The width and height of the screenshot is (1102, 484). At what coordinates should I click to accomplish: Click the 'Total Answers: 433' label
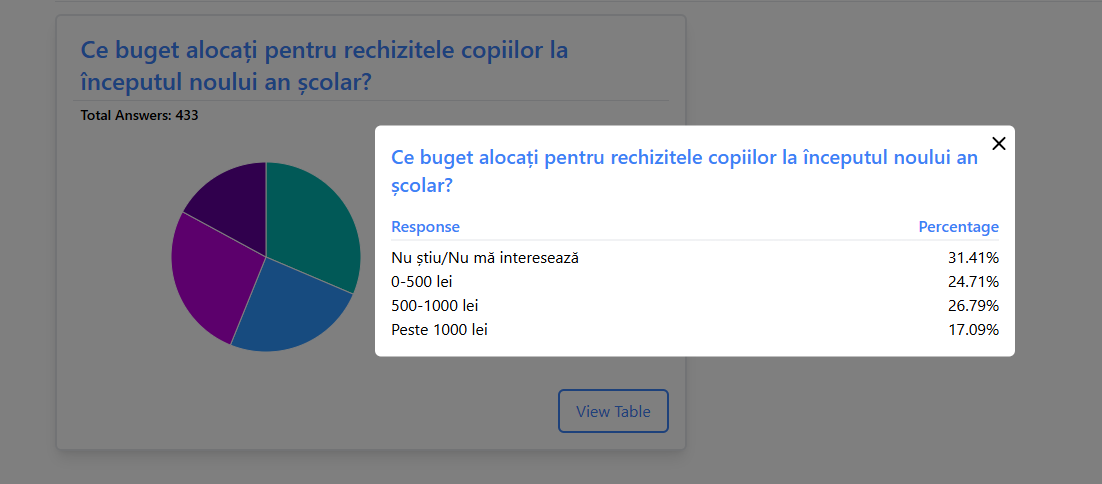tap(139, 116)
